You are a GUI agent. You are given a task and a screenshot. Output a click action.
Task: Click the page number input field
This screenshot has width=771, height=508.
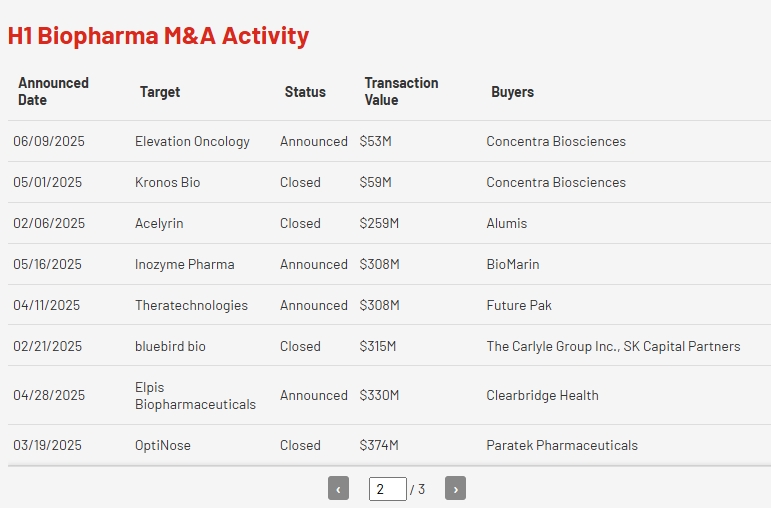tap(387, 489)
